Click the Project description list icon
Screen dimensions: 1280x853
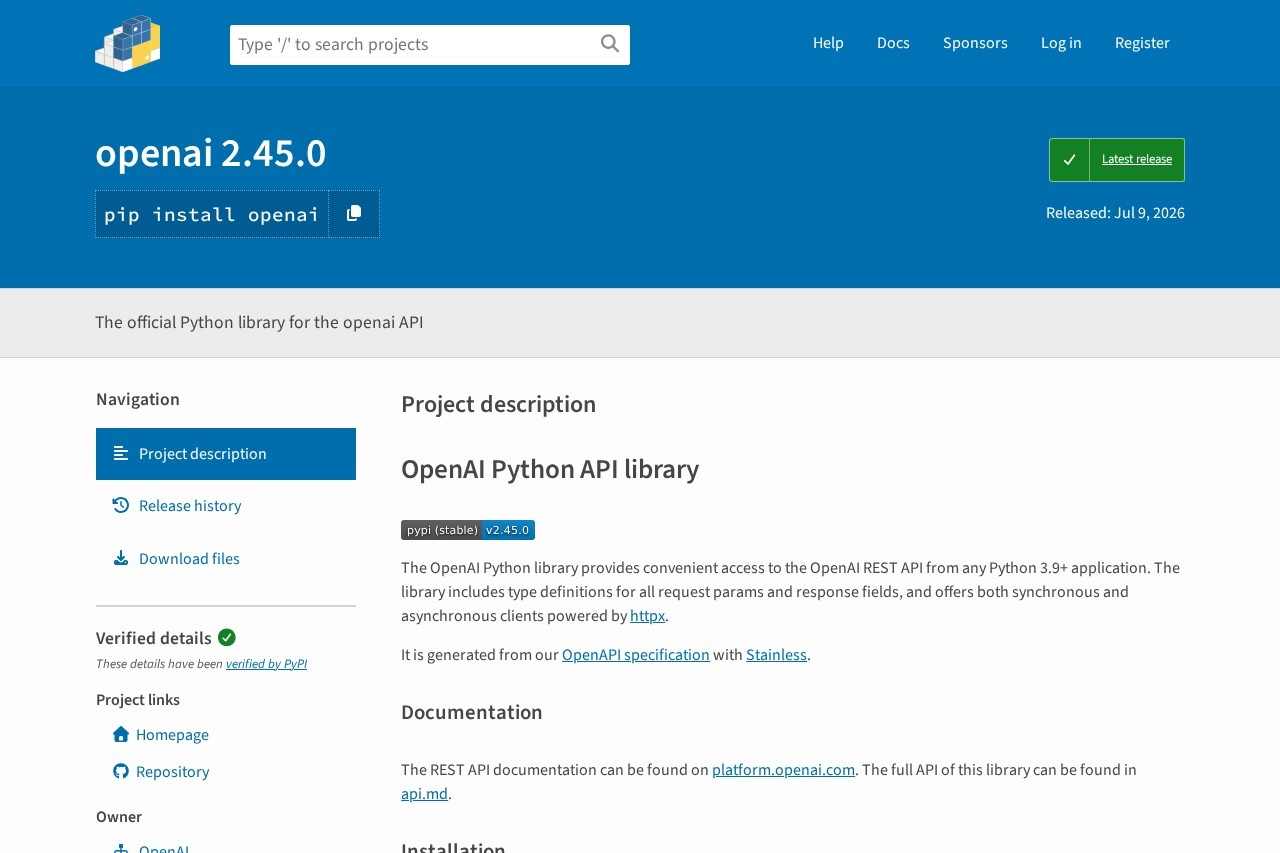coord(121,454)
